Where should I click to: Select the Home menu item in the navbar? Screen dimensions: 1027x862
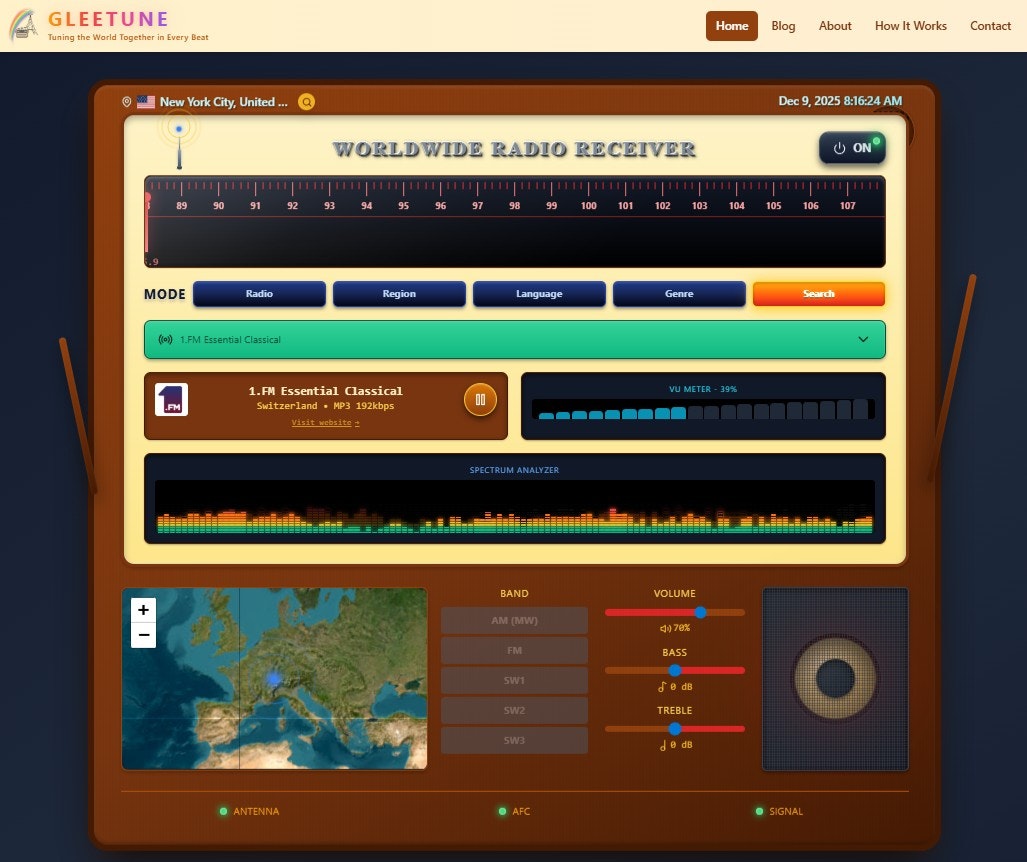731,26
